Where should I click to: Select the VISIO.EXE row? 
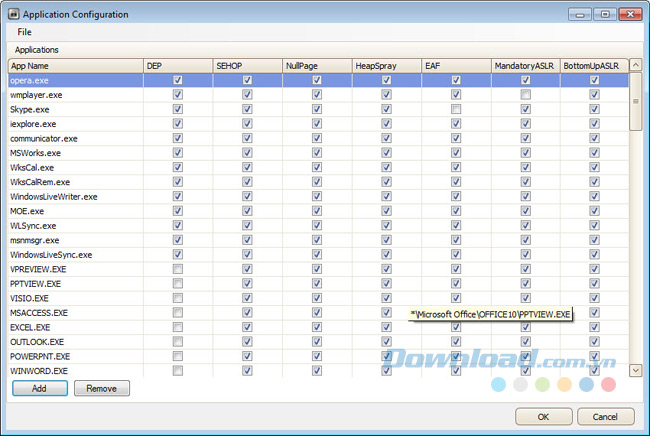[x=318, y=298]
